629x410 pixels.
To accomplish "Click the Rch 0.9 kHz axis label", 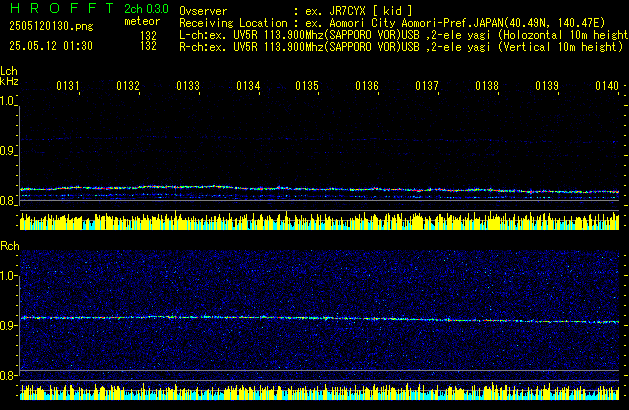I will click(x=7, y=325).
